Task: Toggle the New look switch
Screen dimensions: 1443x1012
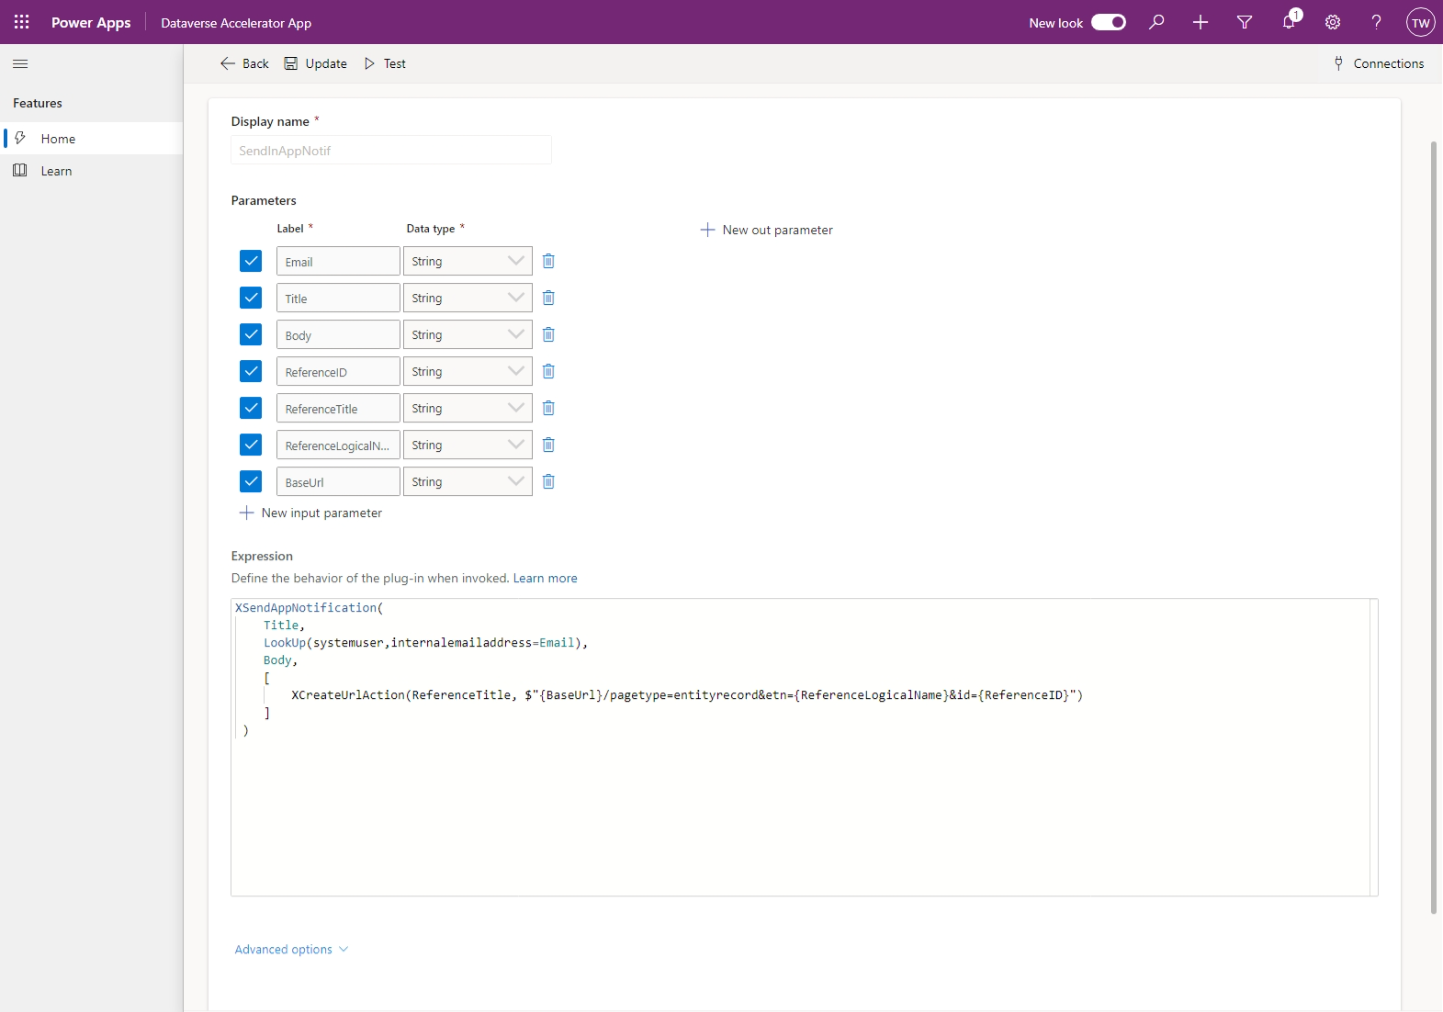Action: (x=1108, y=22)
